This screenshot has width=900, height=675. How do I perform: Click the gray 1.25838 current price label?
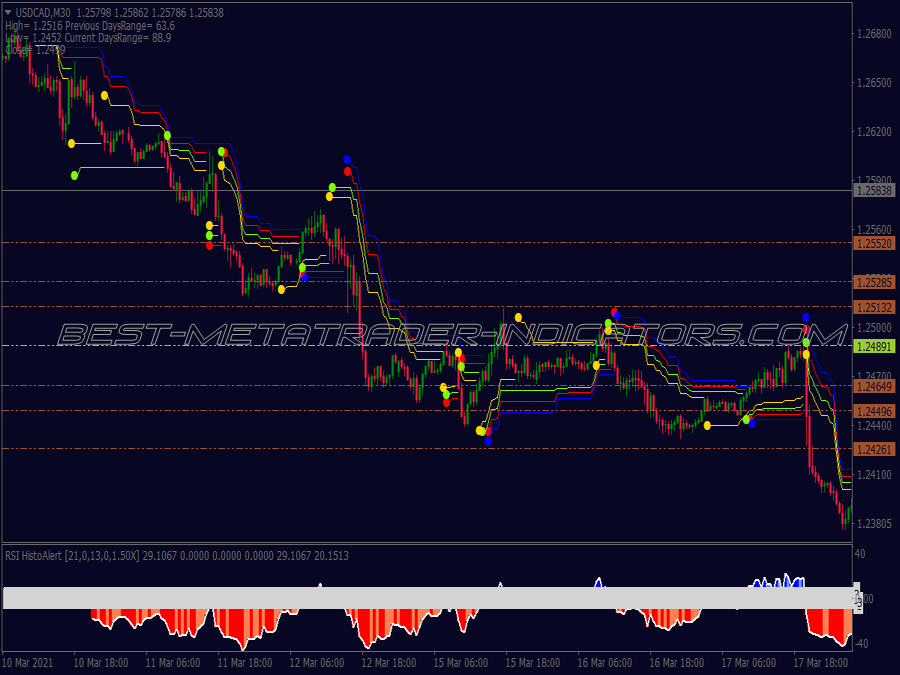click(x=874, y=191)
